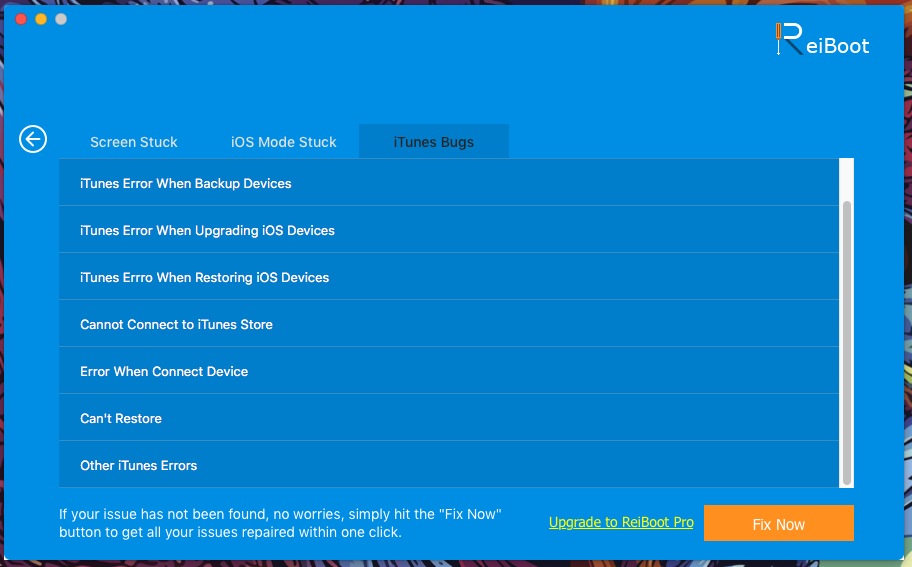Close the ReiBoot window
Viewport: 912px width, 567px height.
coord(21,19)
